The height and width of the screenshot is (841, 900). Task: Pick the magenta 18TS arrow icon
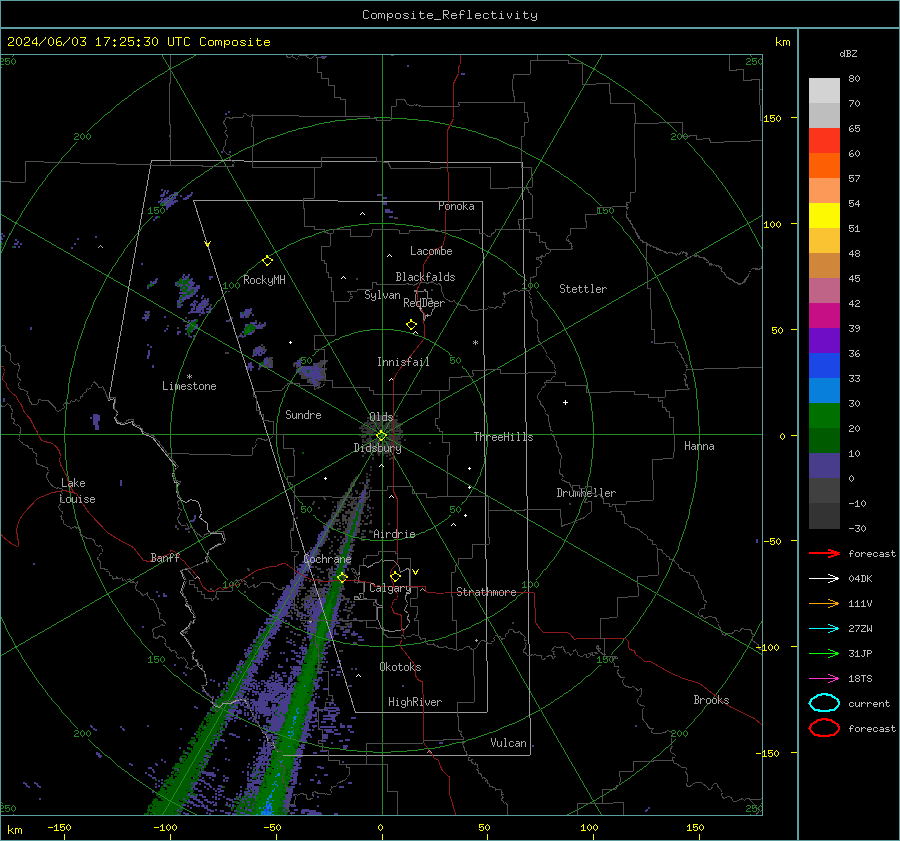coord(824,679)
